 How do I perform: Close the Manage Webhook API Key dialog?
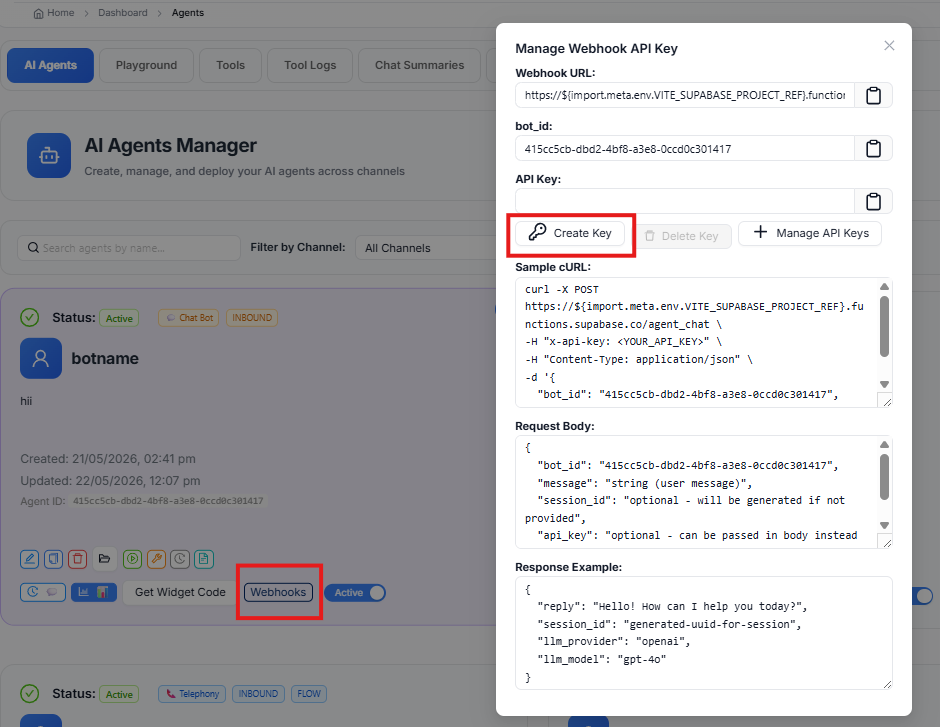click(x=889, y=46)
